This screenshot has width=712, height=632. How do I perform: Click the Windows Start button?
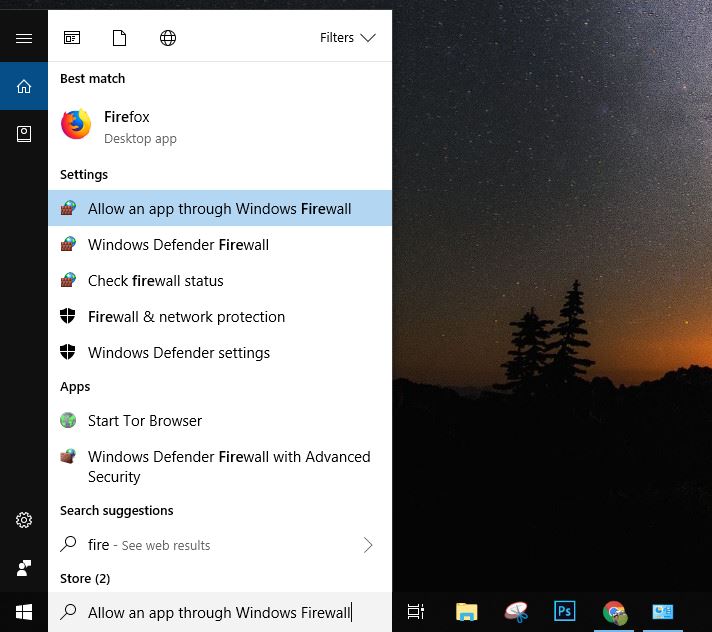pyautogui.click(x=24, y=612)
